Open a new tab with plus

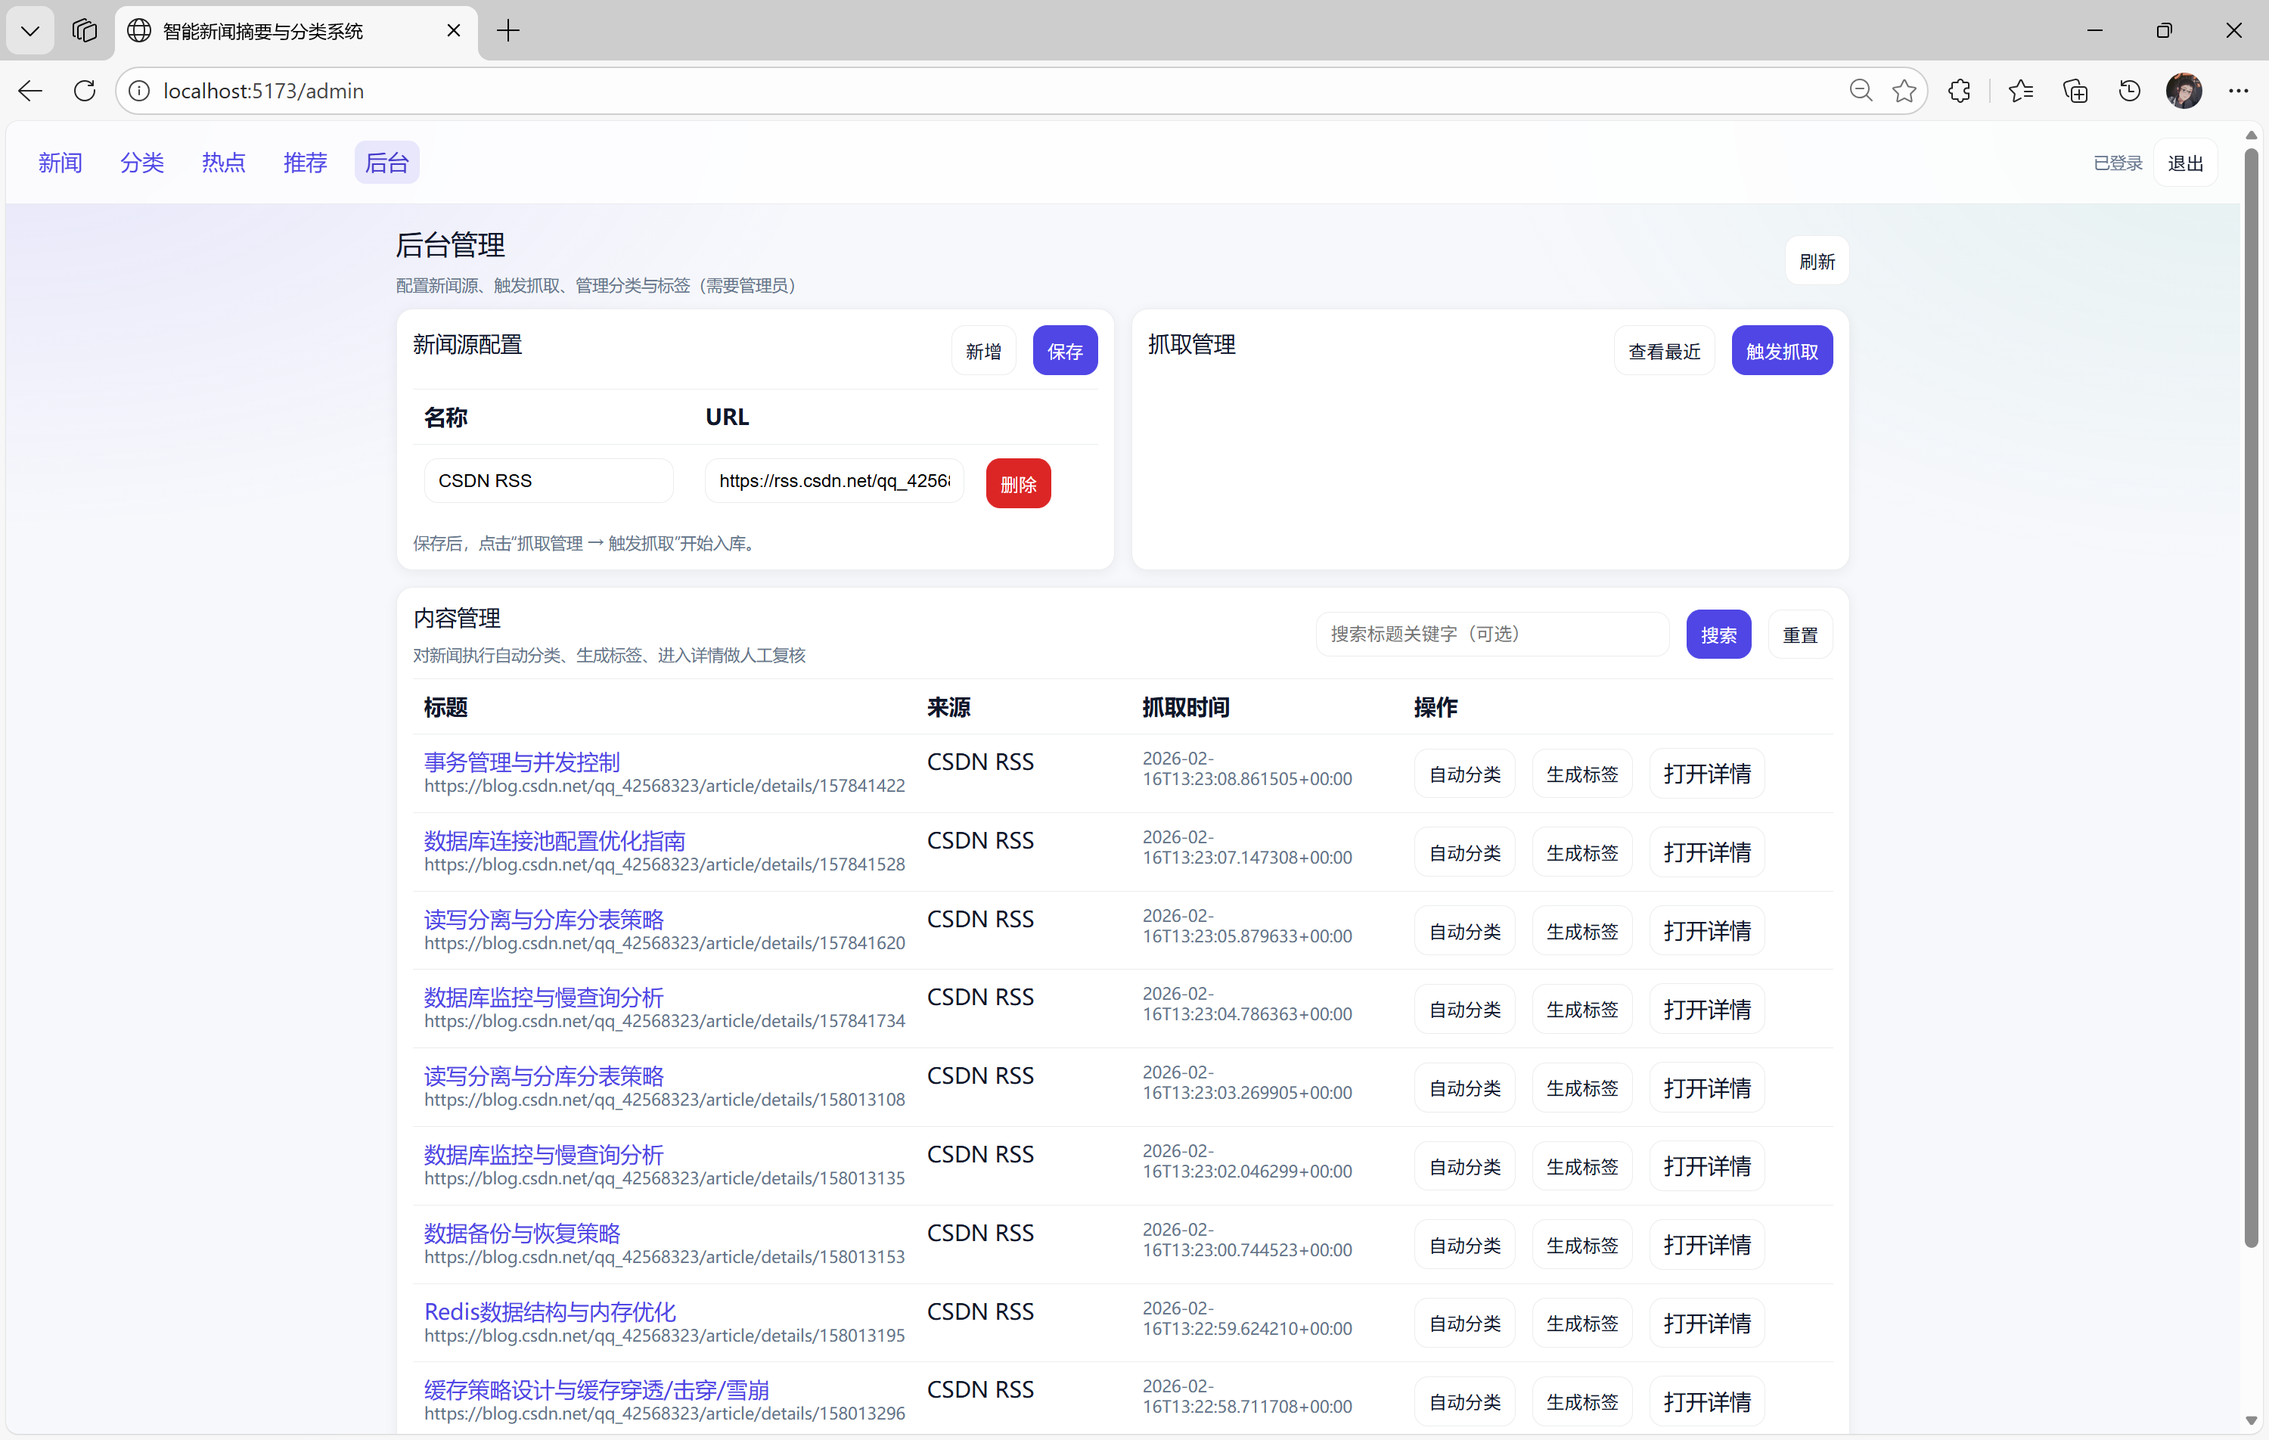[x=508, y=30]
